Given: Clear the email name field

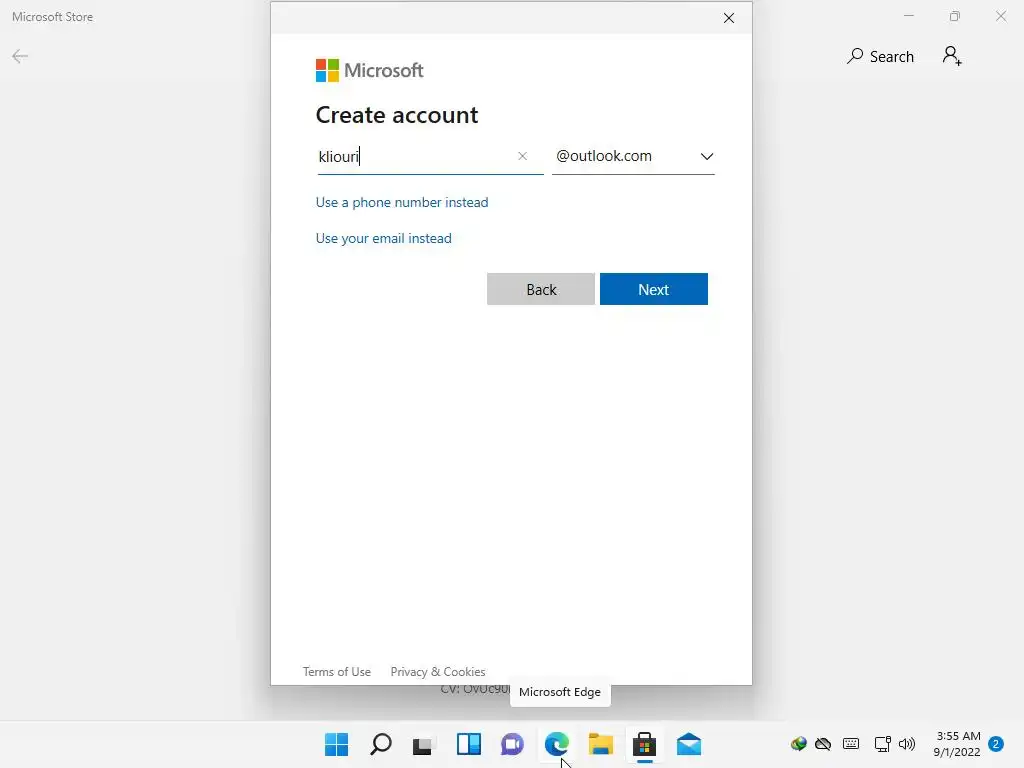Looking at the screenshot, I should point(522,156).
